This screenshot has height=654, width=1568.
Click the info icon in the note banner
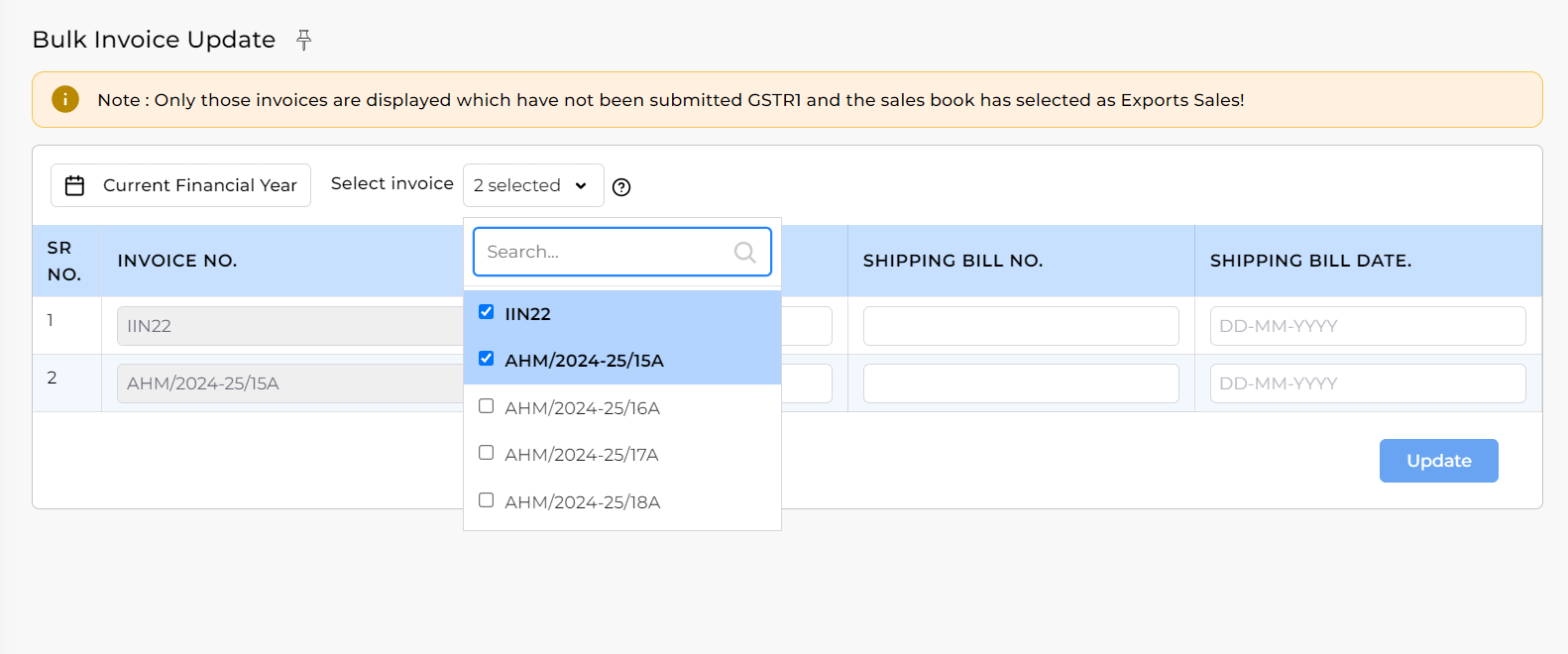tap(64, 100)
